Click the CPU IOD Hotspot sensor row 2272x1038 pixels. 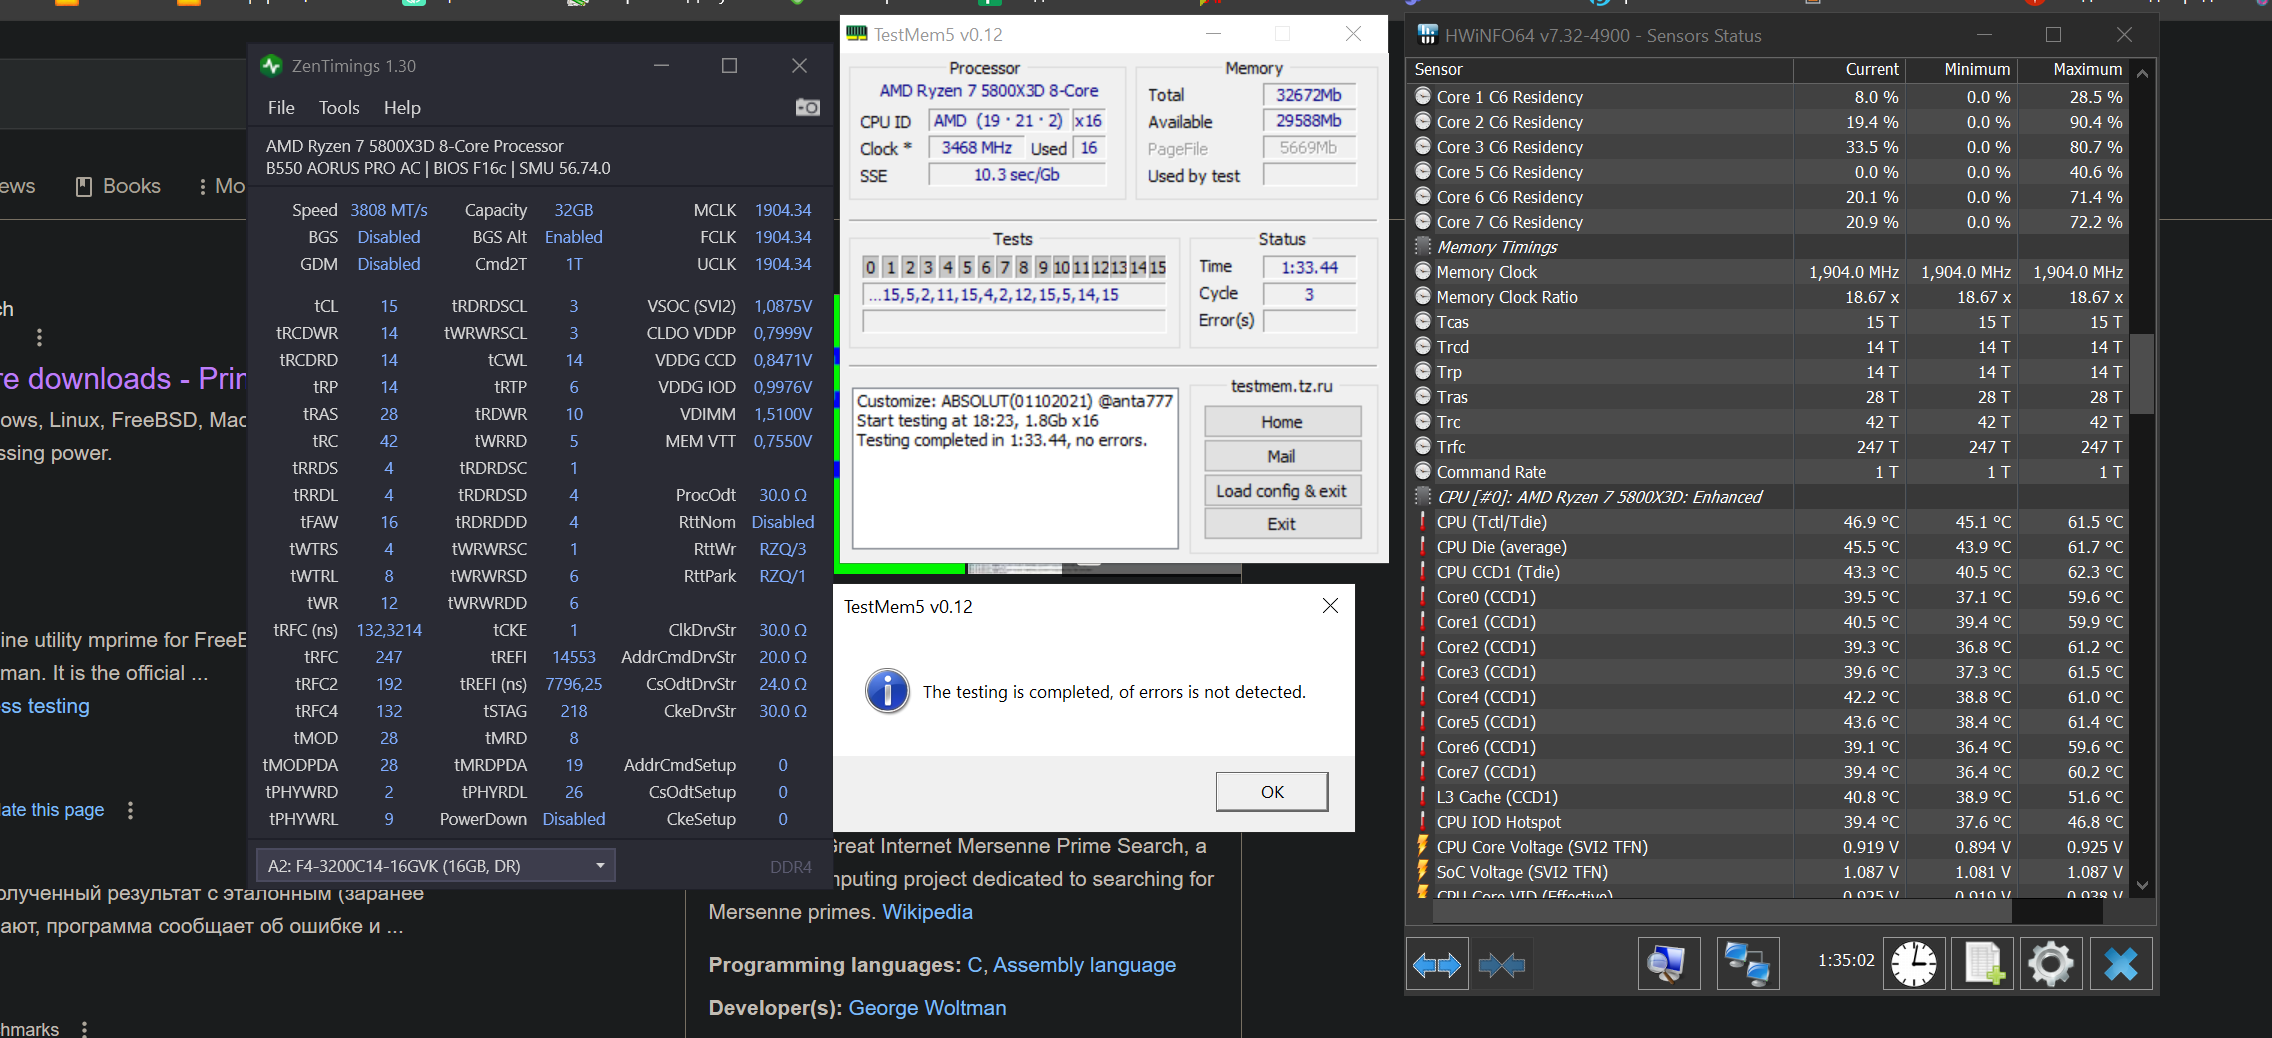(x=1768, y=822)
